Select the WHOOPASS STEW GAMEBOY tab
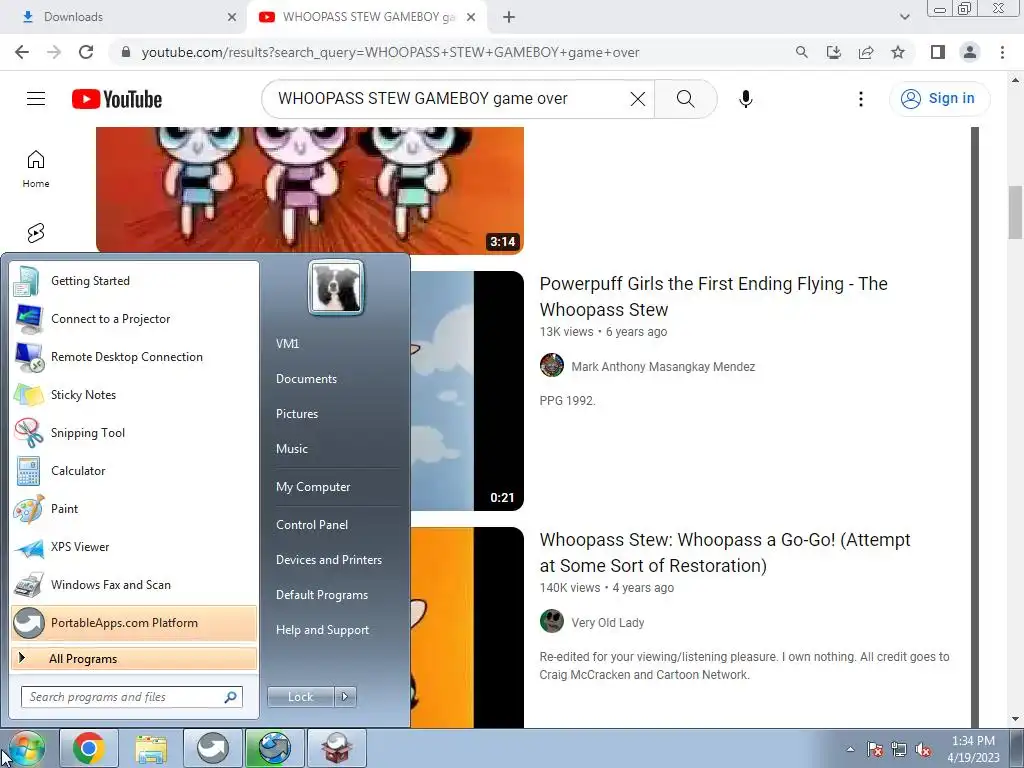Screen dimensions: 1024x768 [x=366, y=17]
